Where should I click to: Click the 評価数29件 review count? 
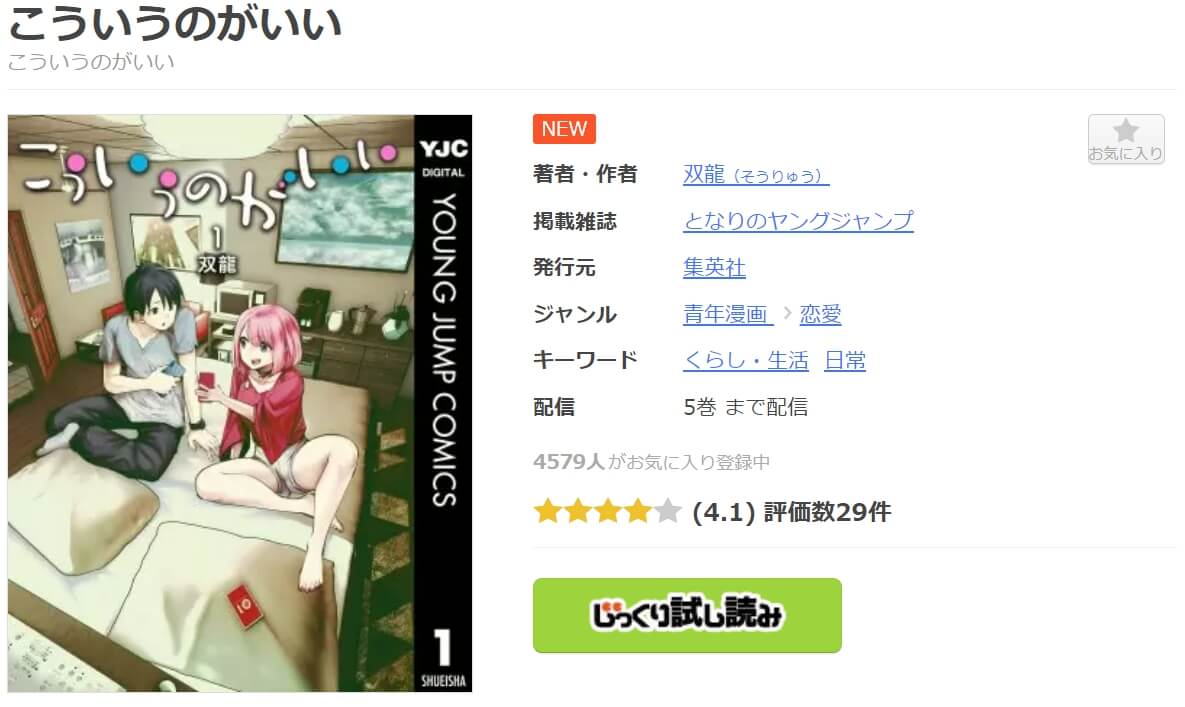pyautogui.click(x=828, y=512)
